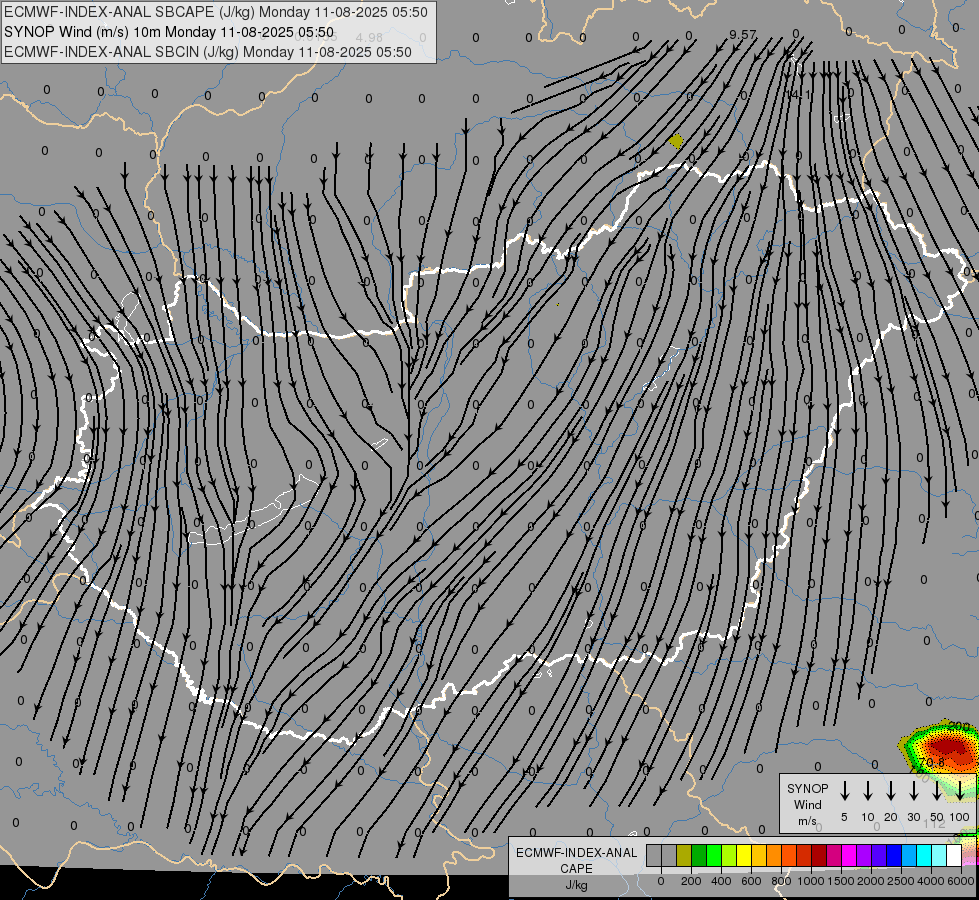Click the J/kg unit label in legend

[x=576, y=885]
